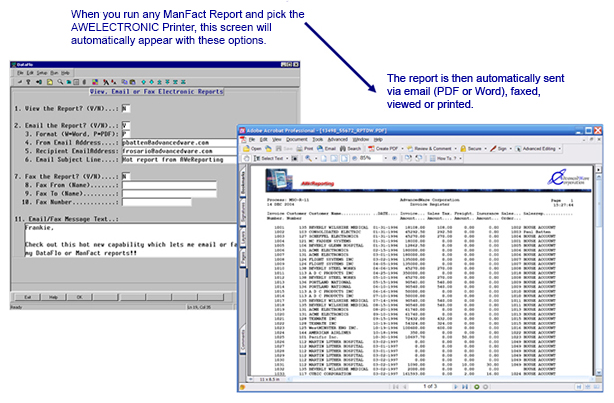614x403 pixels.
Task: Open the Tools menu in Acrobat
Action: click(318, 139)
